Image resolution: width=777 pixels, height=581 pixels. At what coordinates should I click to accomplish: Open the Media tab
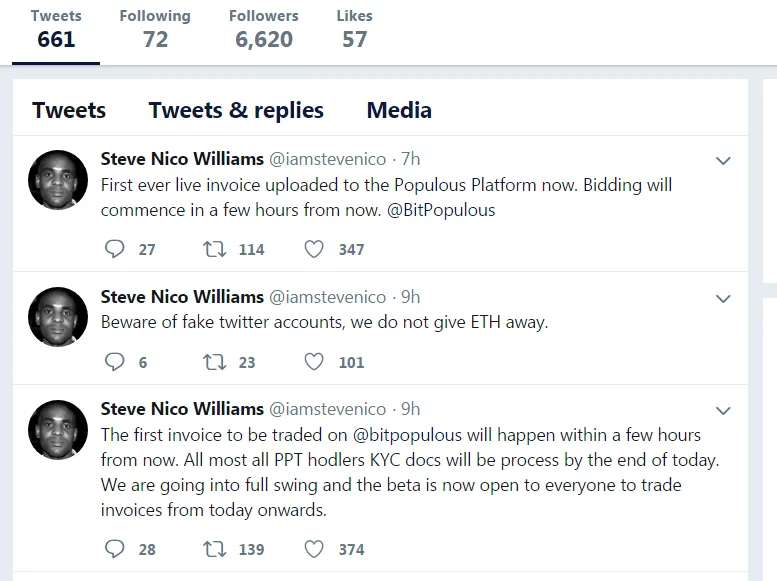point(399,110)
